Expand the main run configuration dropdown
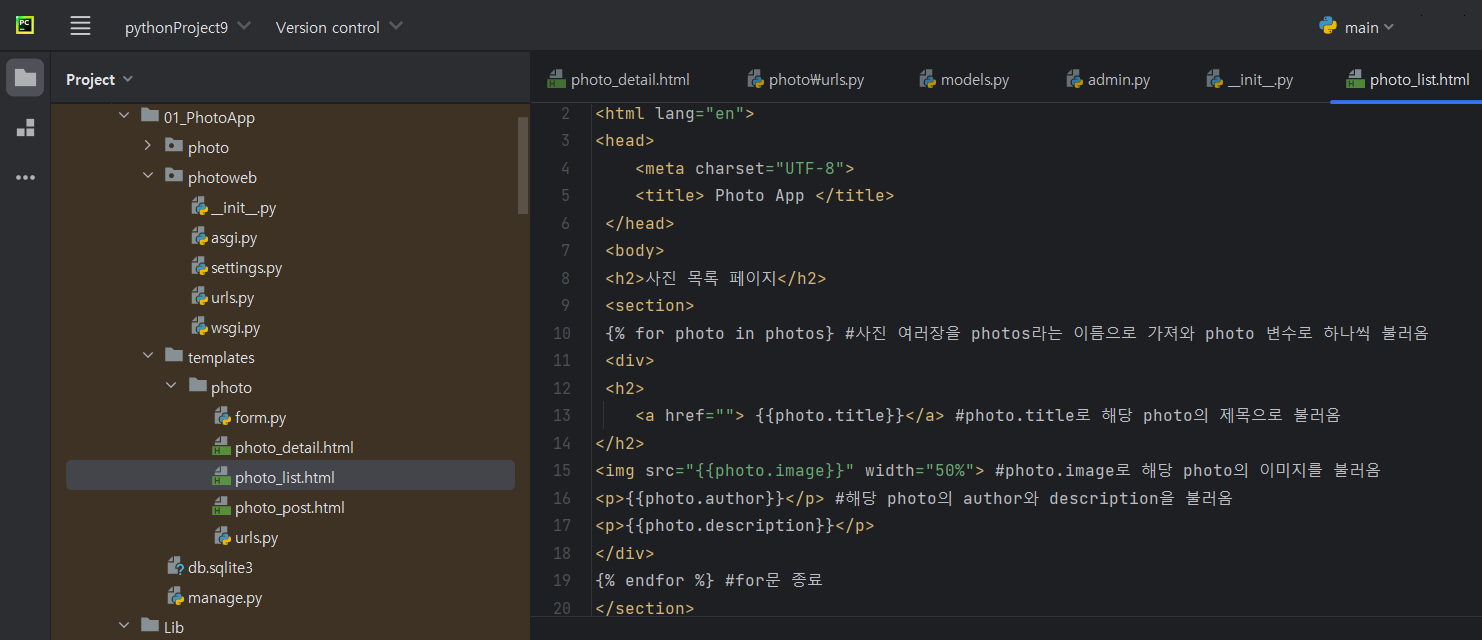Viewport: 1482px width, 640px height. click(x=1369, y=28)
